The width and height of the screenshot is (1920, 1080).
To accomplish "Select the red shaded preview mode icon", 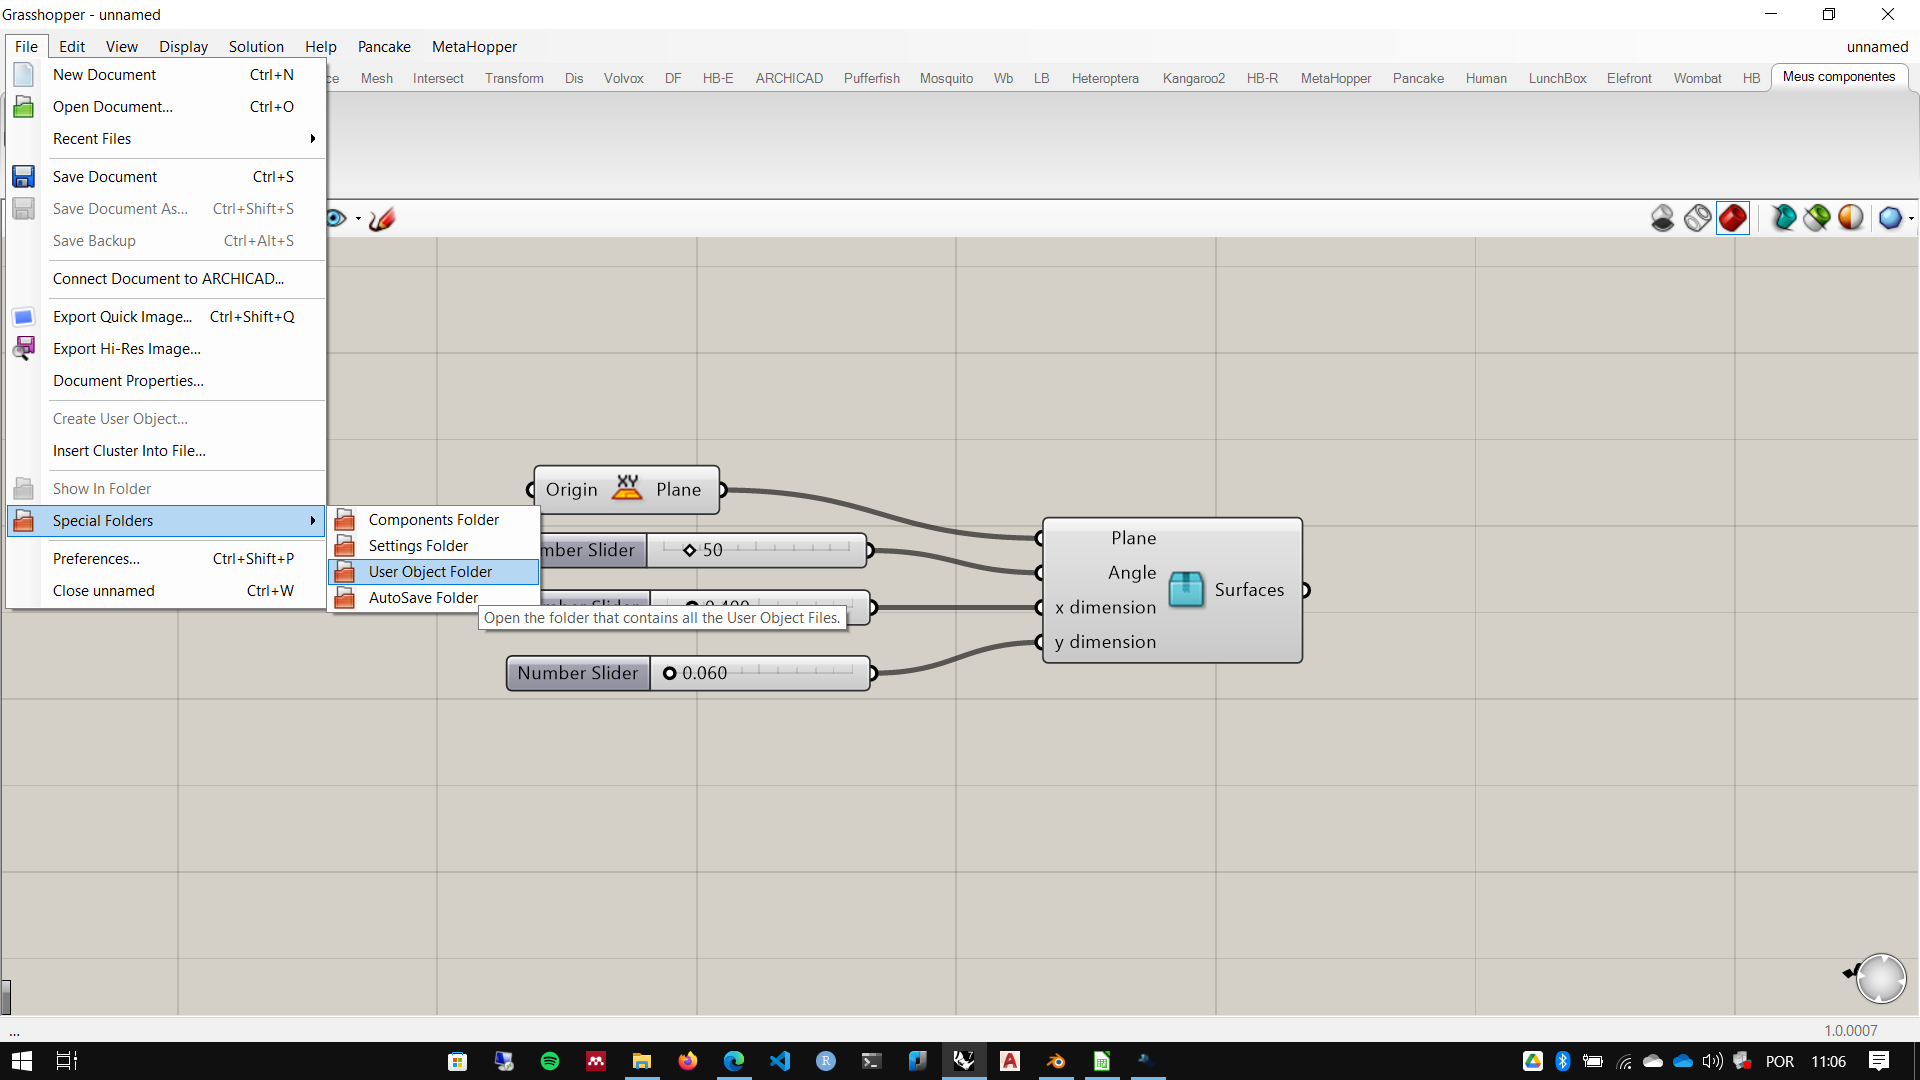I will coord(1733,218).
